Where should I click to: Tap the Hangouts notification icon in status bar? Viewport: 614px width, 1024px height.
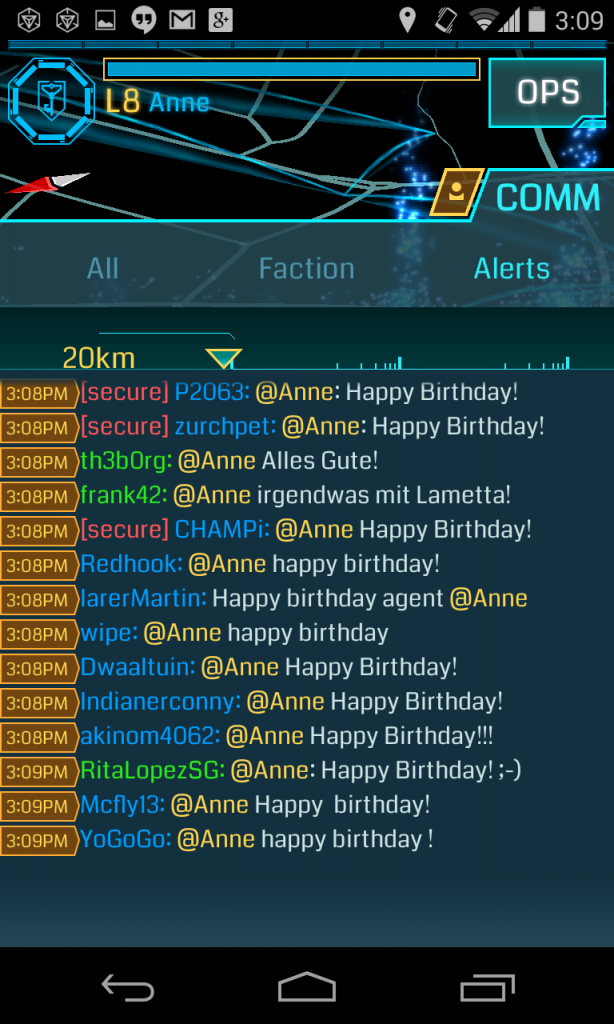click(x=144, y=21)
